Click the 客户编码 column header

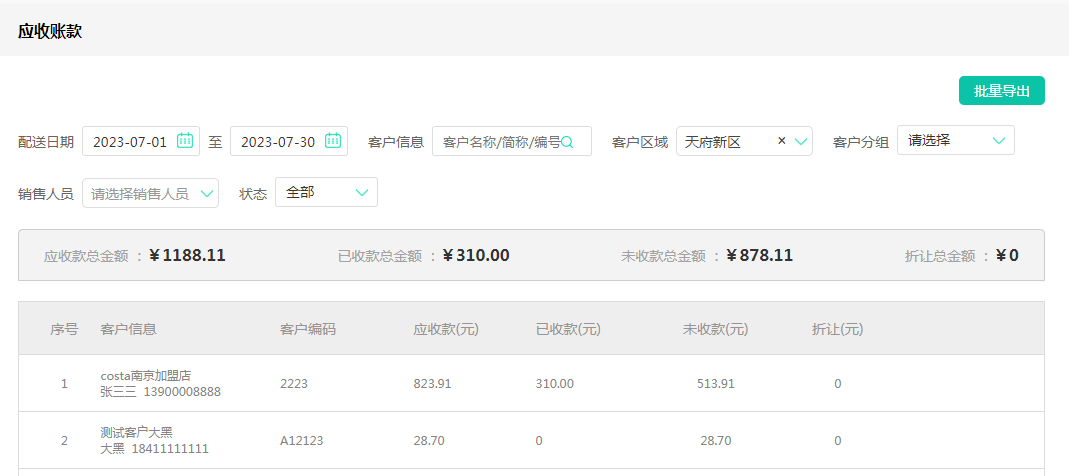click(308, 329)
